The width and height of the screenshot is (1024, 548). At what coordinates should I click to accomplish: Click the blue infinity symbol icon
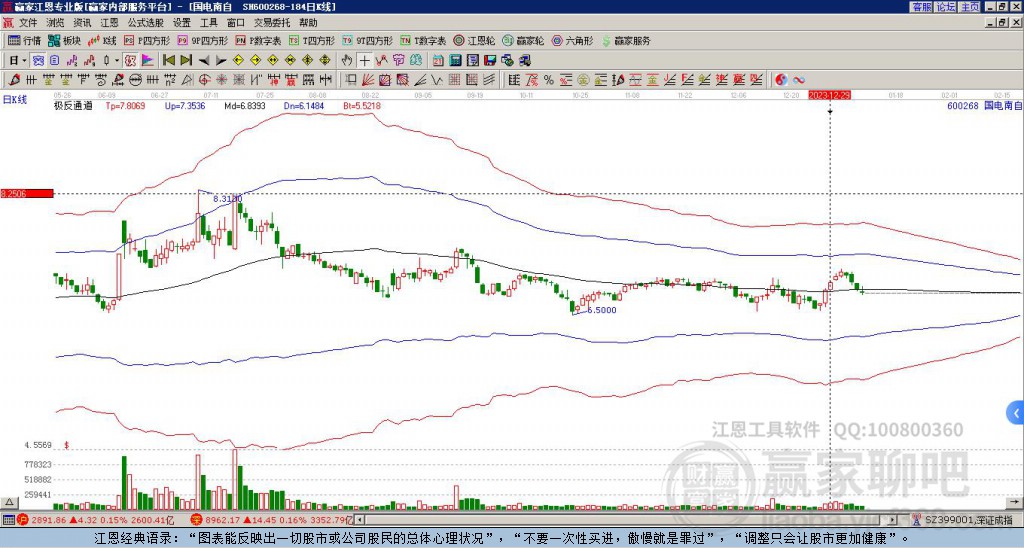pos(799,80)
